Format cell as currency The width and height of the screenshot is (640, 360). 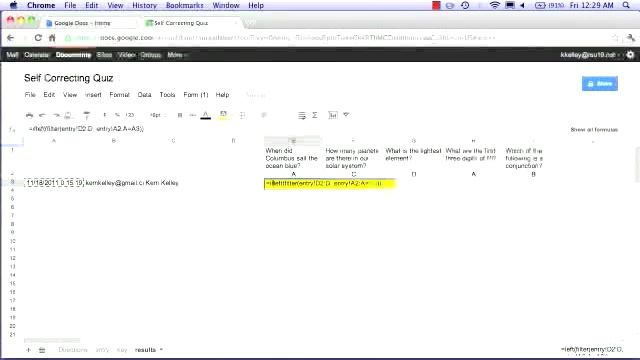[105, 115]
